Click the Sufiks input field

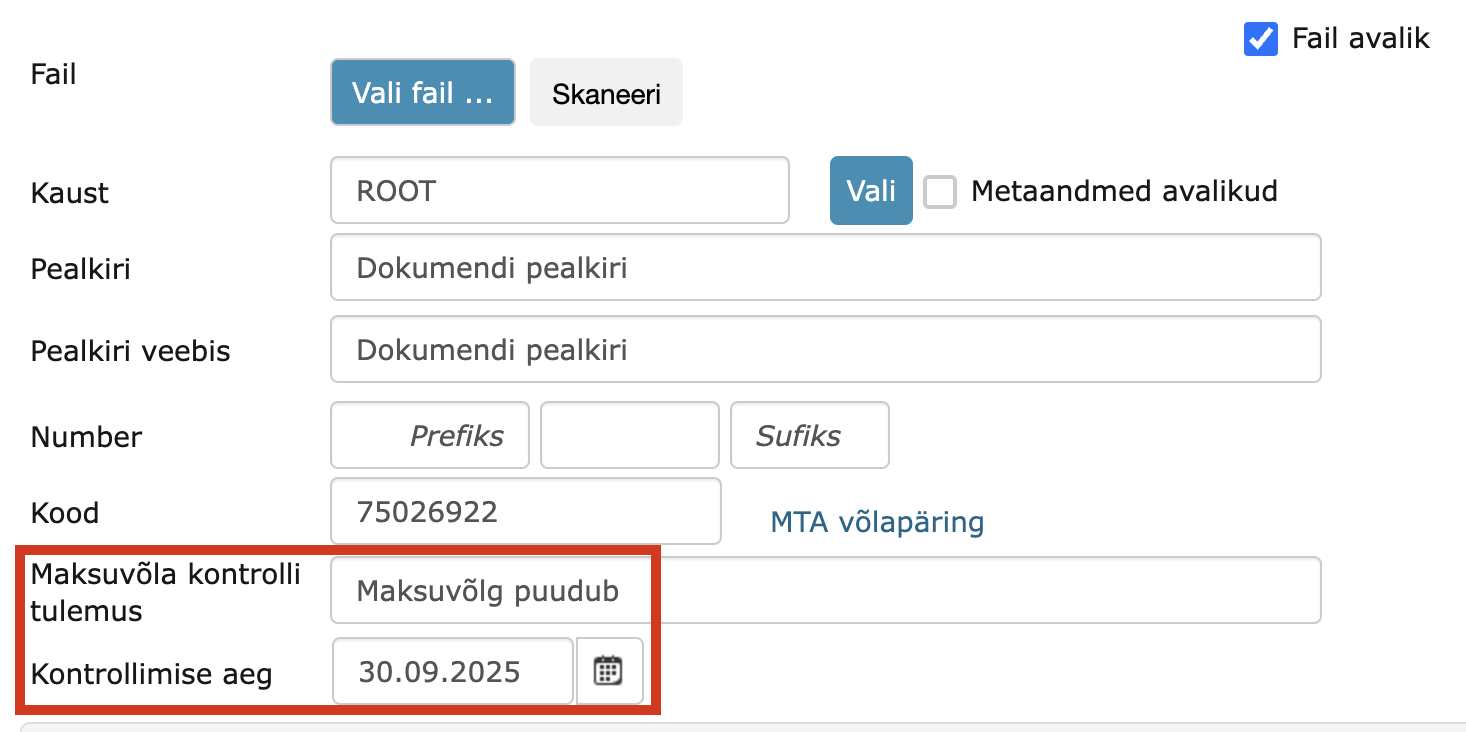click(809, 435)
